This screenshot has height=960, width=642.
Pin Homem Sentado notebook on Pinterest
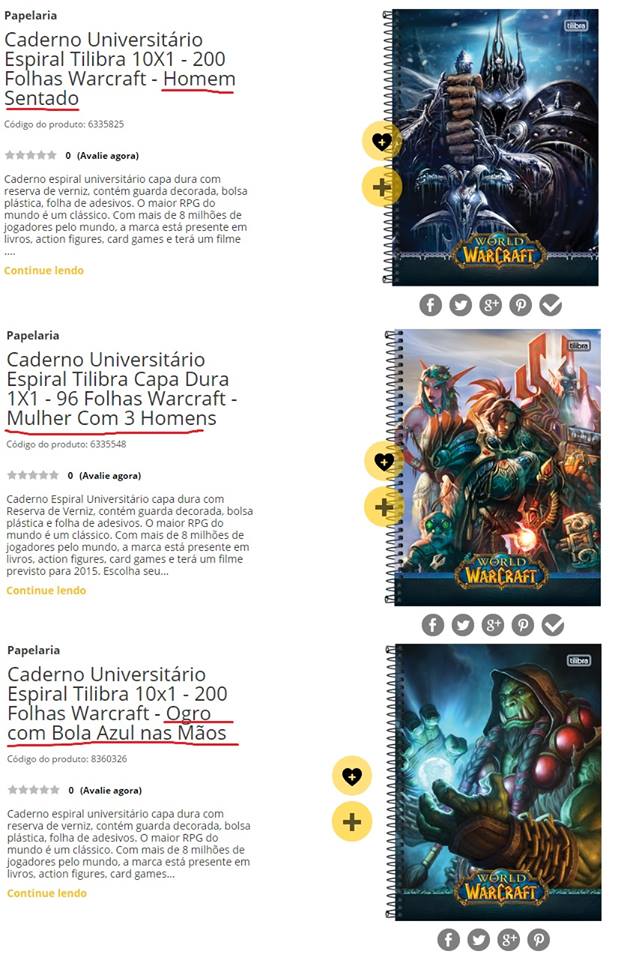point(520,305)
